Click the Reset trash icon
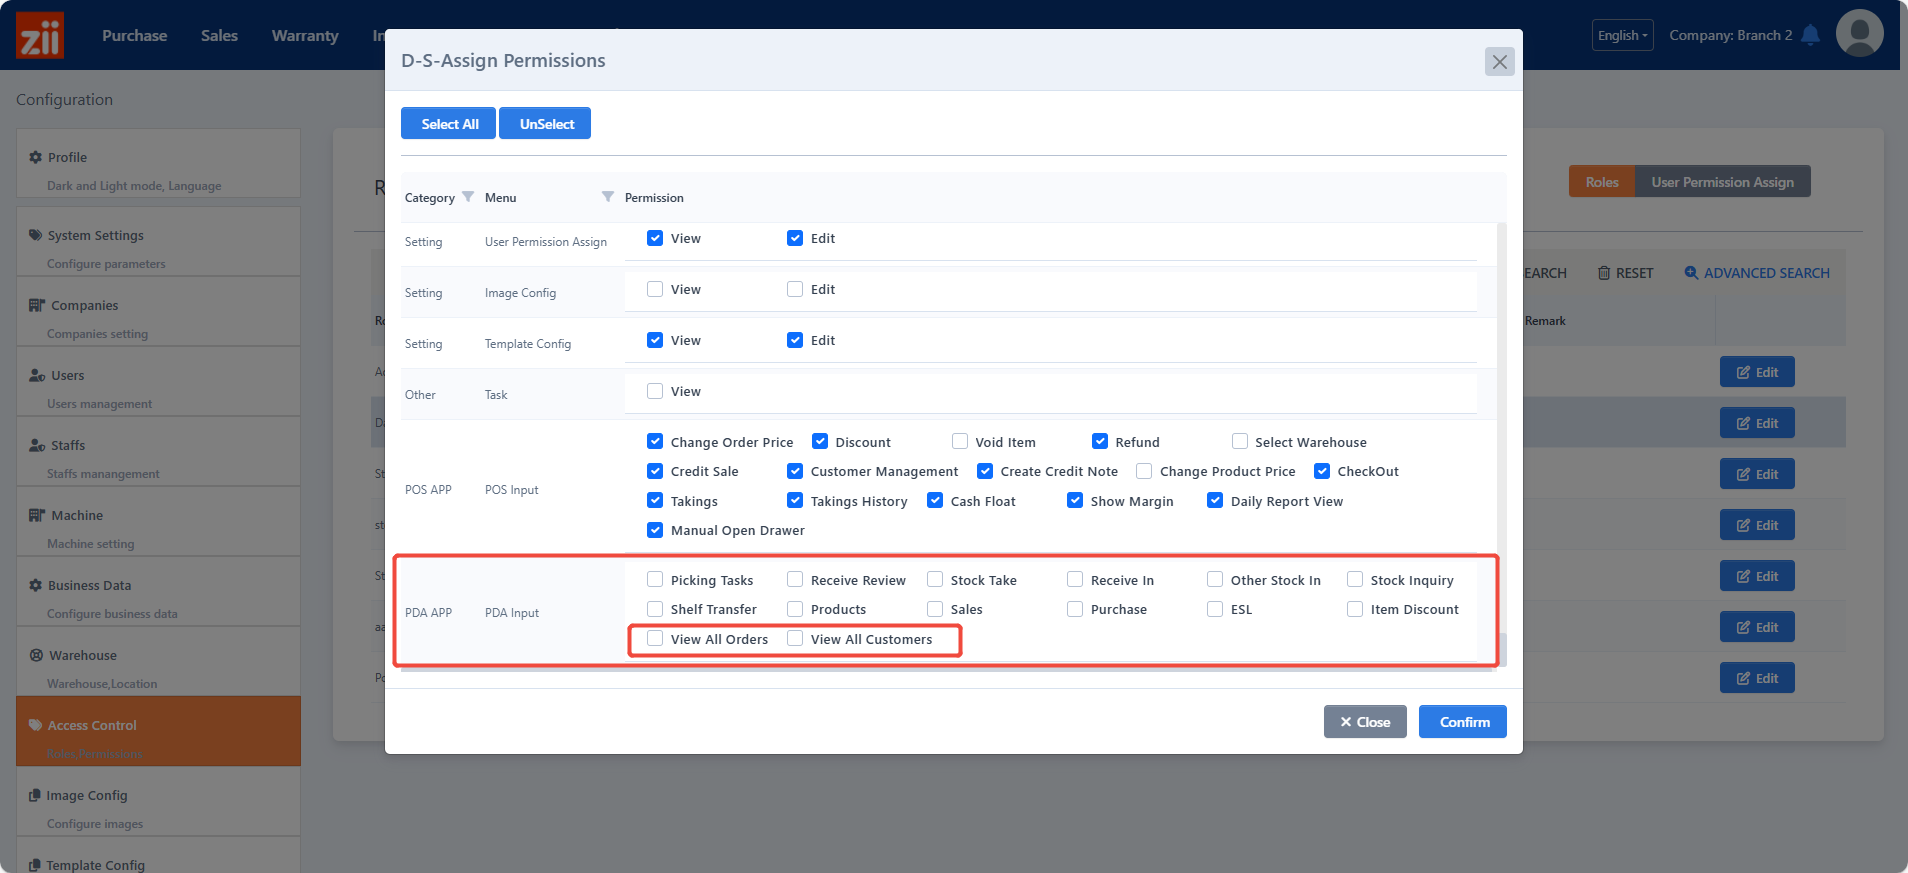The height and width of the screenshot is (873, 1908). click(x=1604, y=273)
